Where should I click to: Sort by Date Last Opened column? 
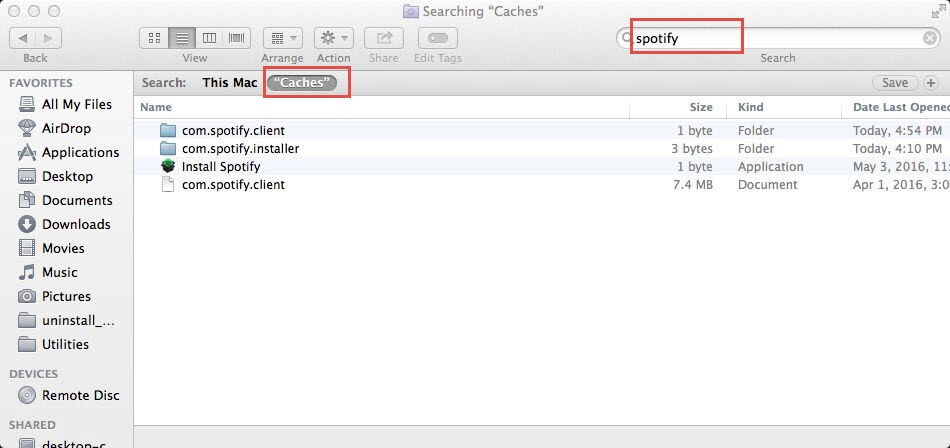pyautogui.click(x=896, y=107)
